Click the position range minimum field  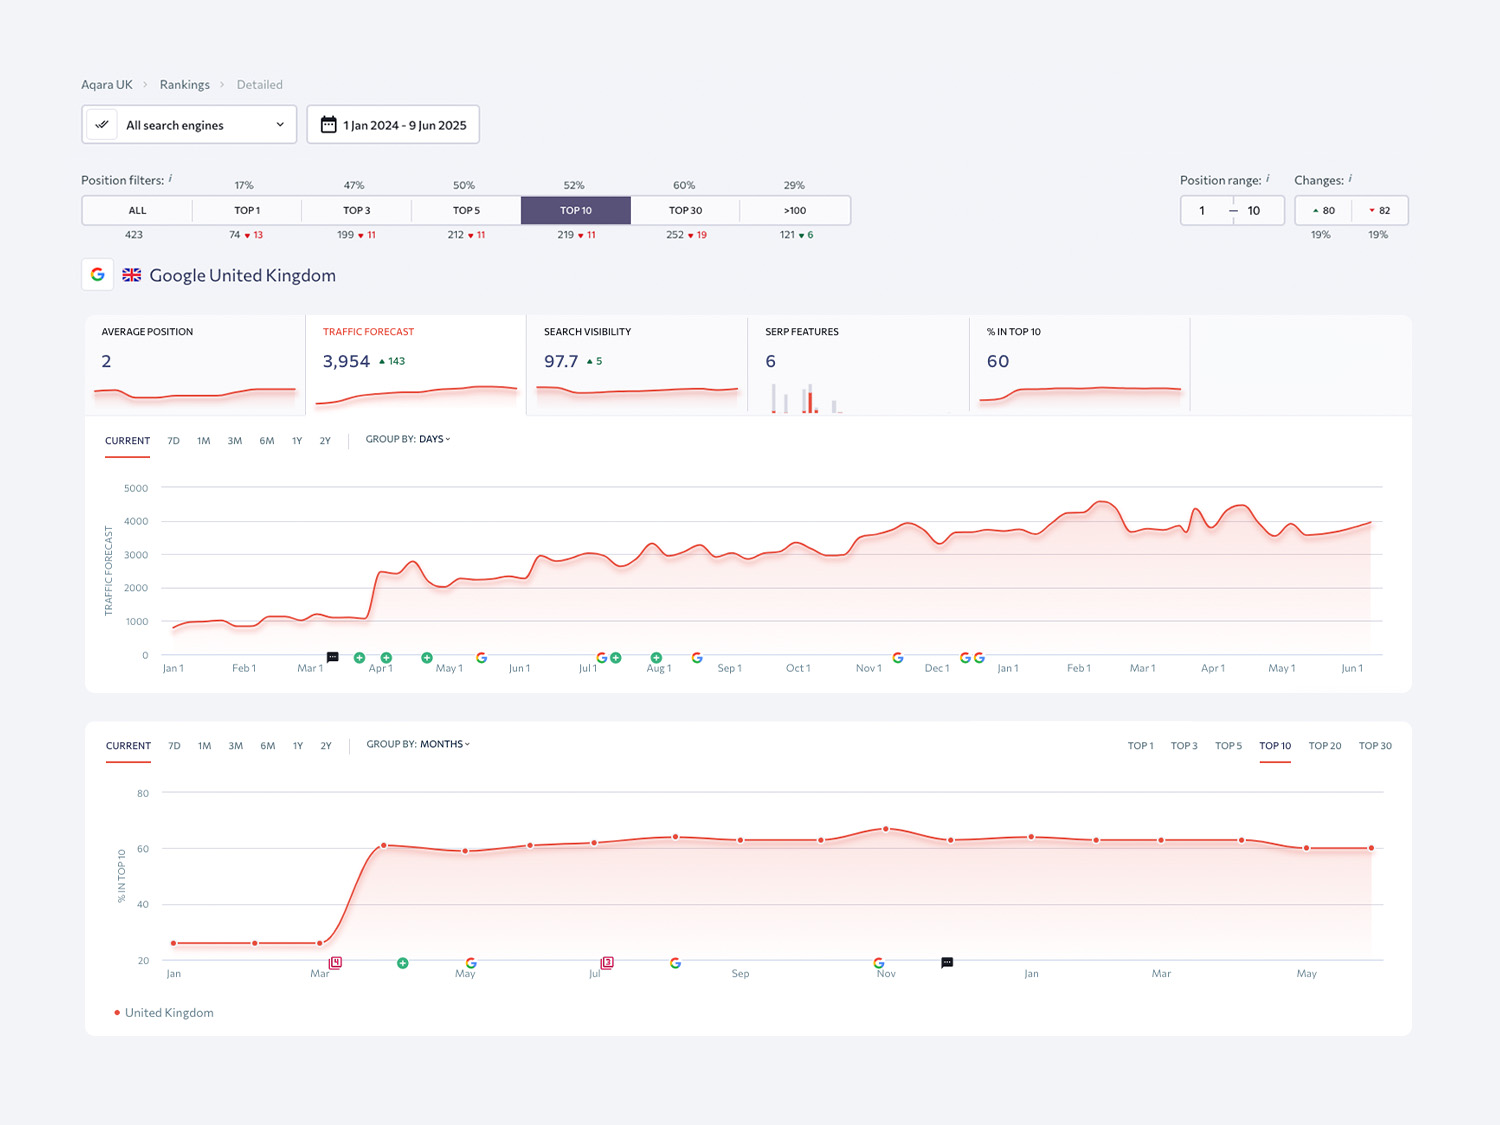click(1203, 210)
